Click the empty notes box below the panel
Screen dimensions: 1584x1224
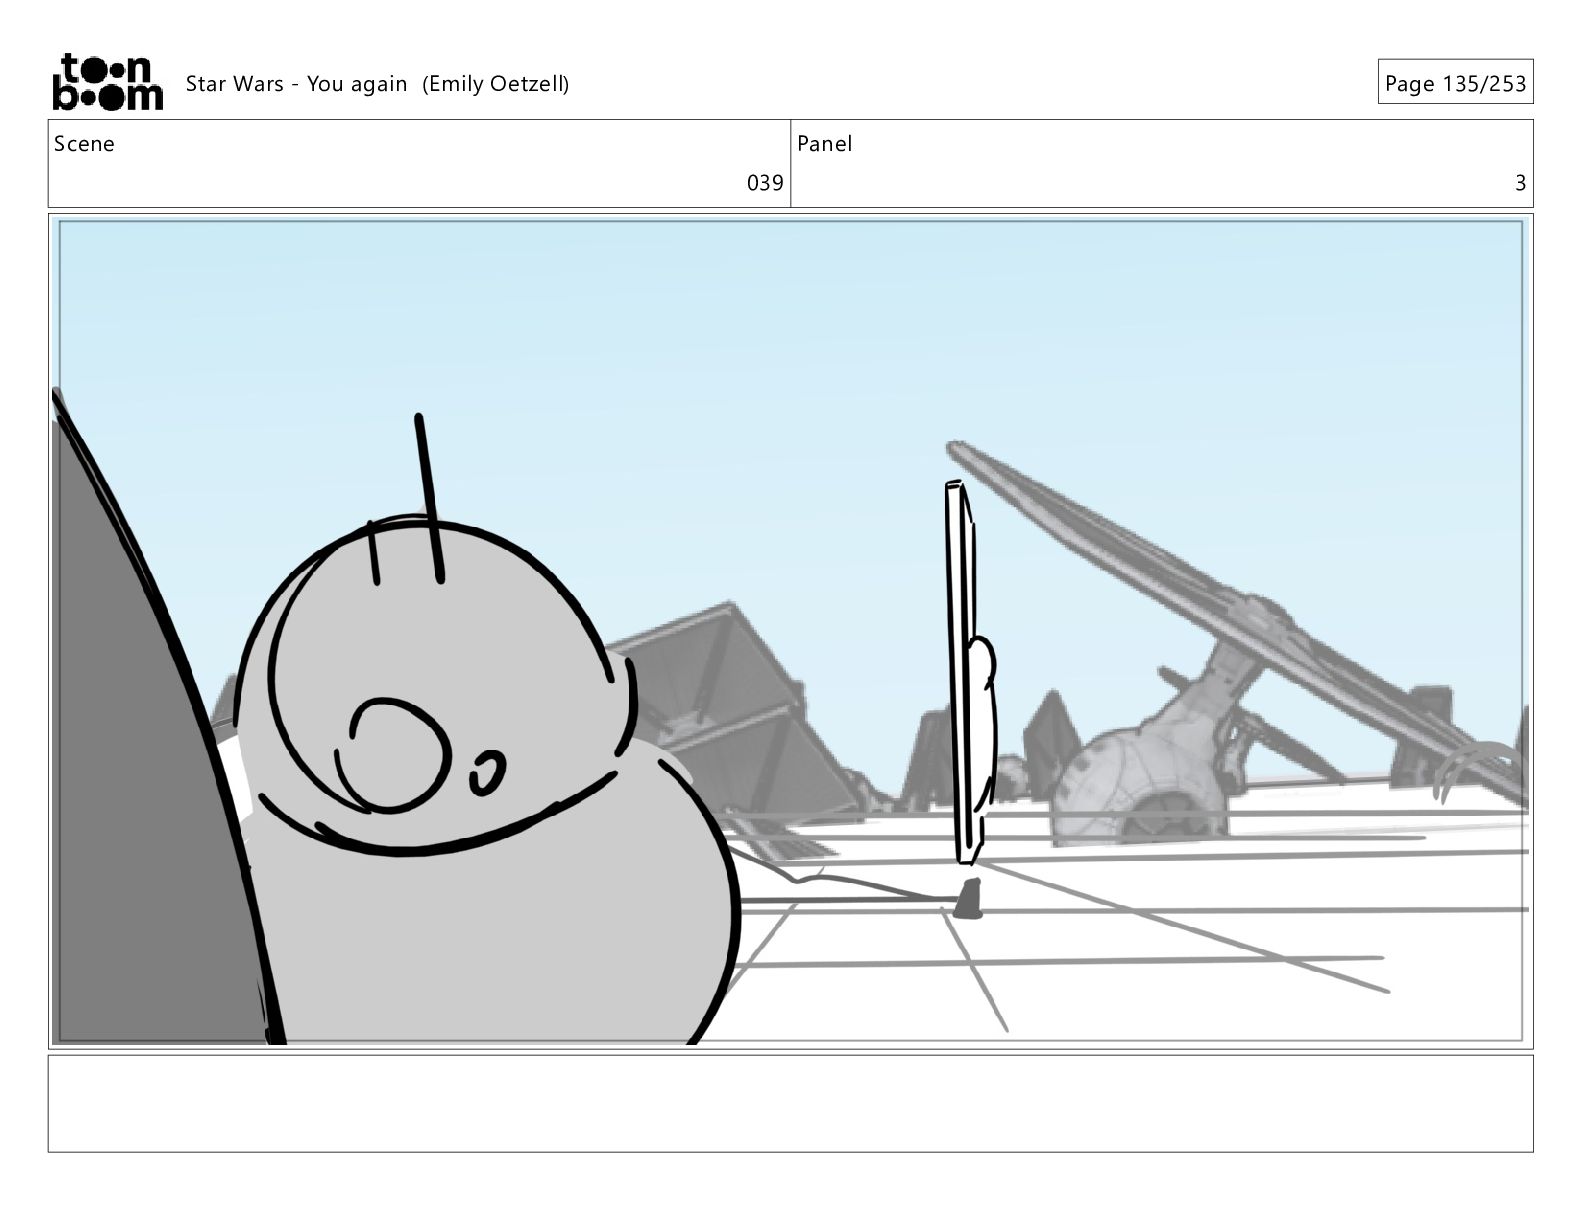[x=790, y=1103]
